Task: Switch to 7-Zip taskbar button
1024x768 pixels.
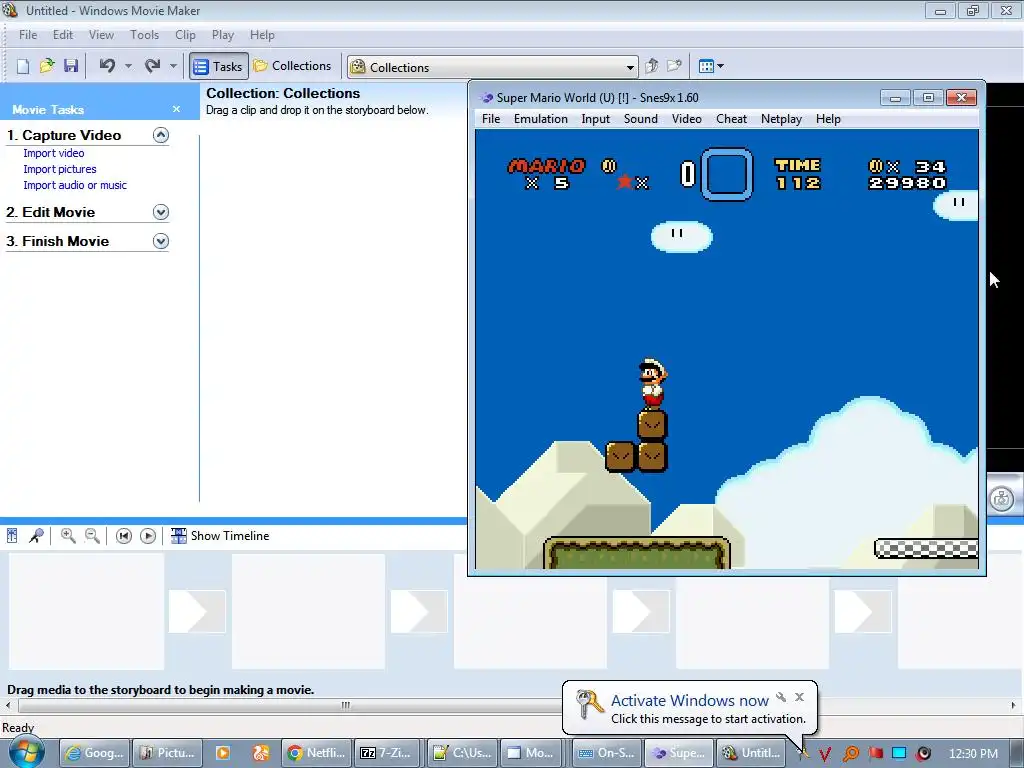Action: click(x=387, y=752)
